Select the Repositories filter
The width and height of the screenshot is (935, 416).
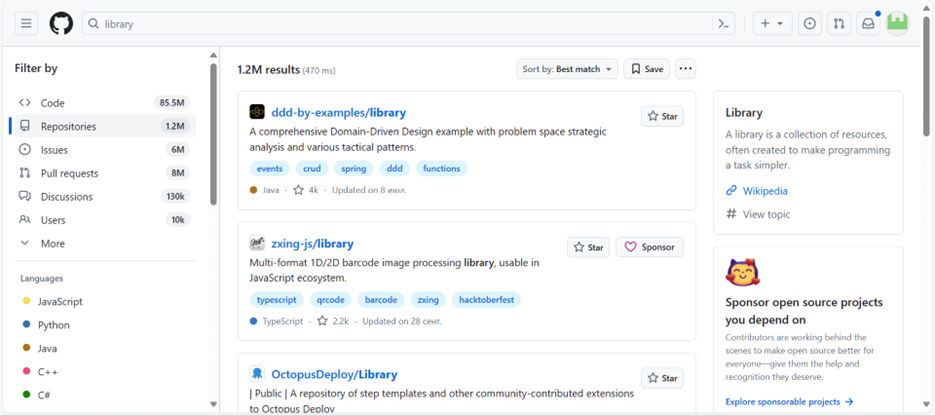(105, 126)
